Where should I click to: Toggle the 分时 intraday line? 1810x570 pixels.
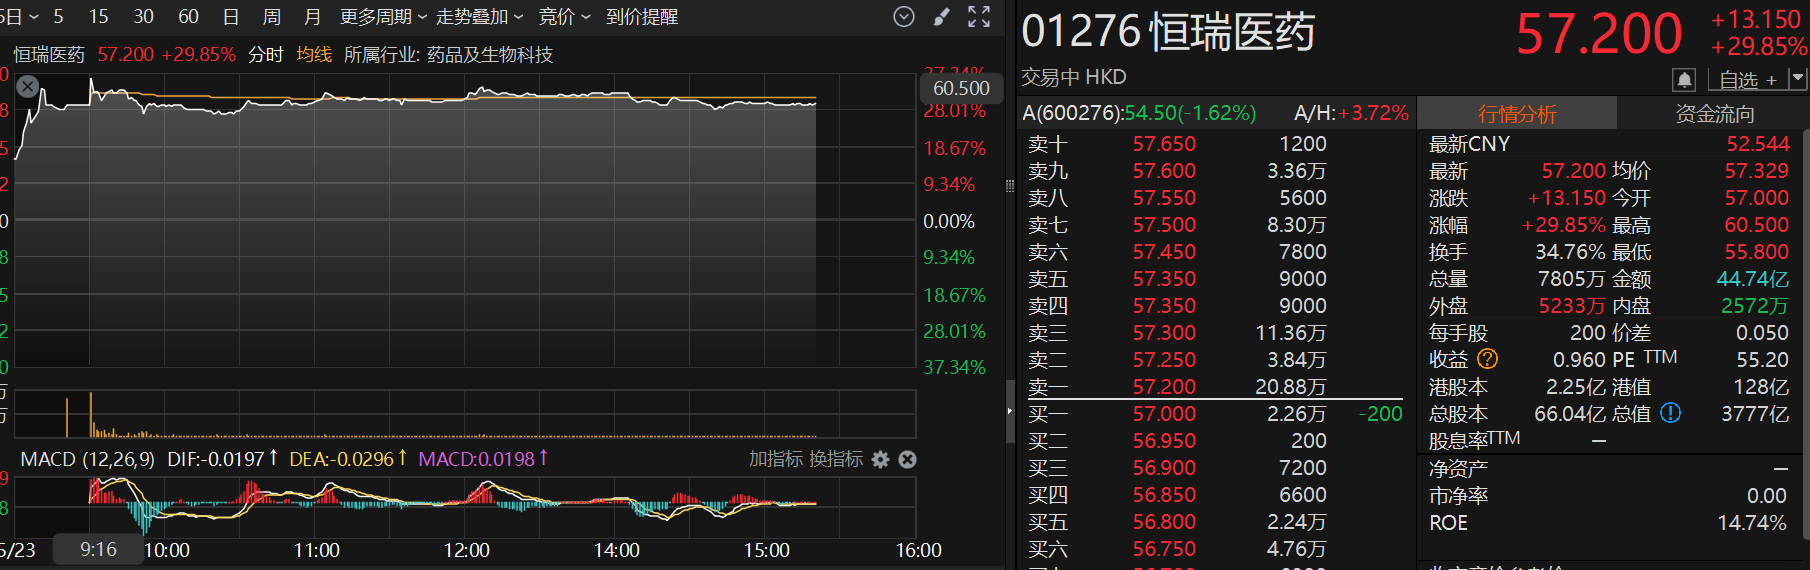coord(266,55)
